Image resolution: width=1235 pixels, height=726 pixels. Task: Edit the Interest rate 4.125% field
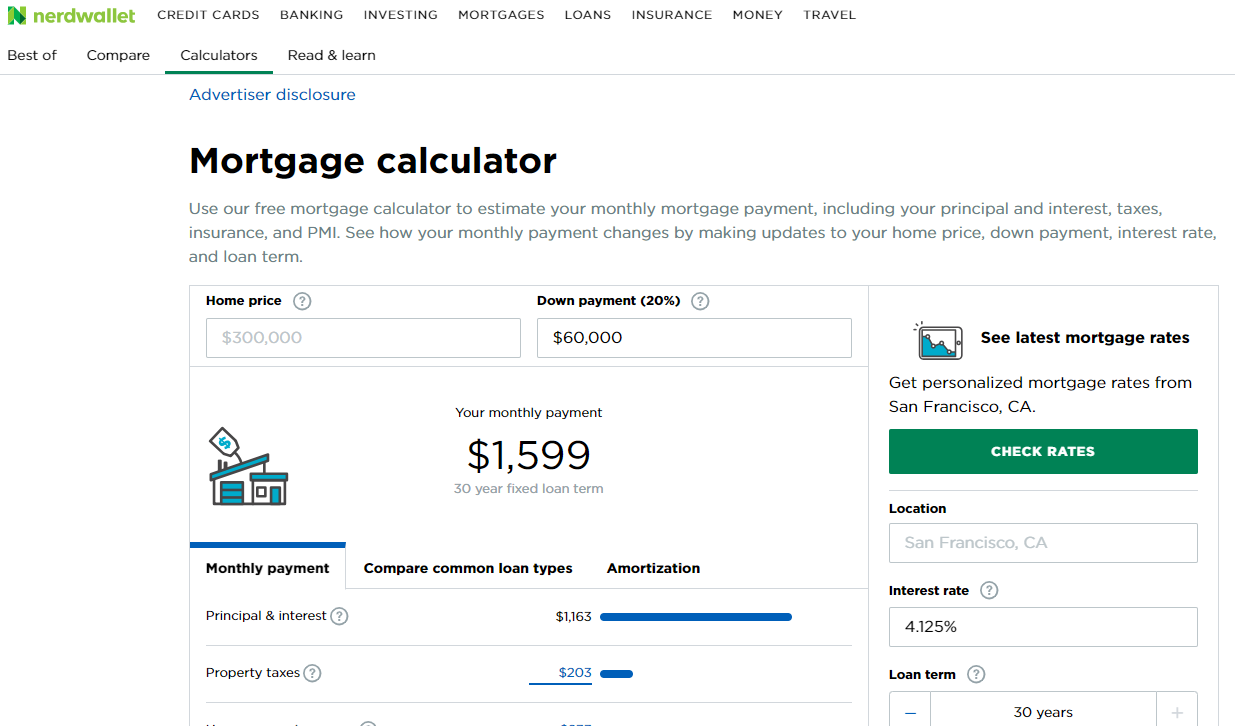coord(1043,627)
